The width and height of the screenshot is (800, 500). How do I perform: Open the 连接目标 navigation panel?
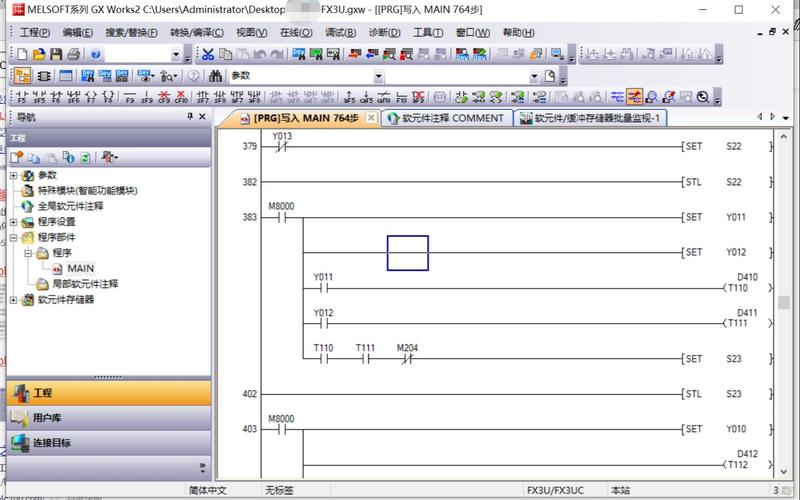(52, 443)
